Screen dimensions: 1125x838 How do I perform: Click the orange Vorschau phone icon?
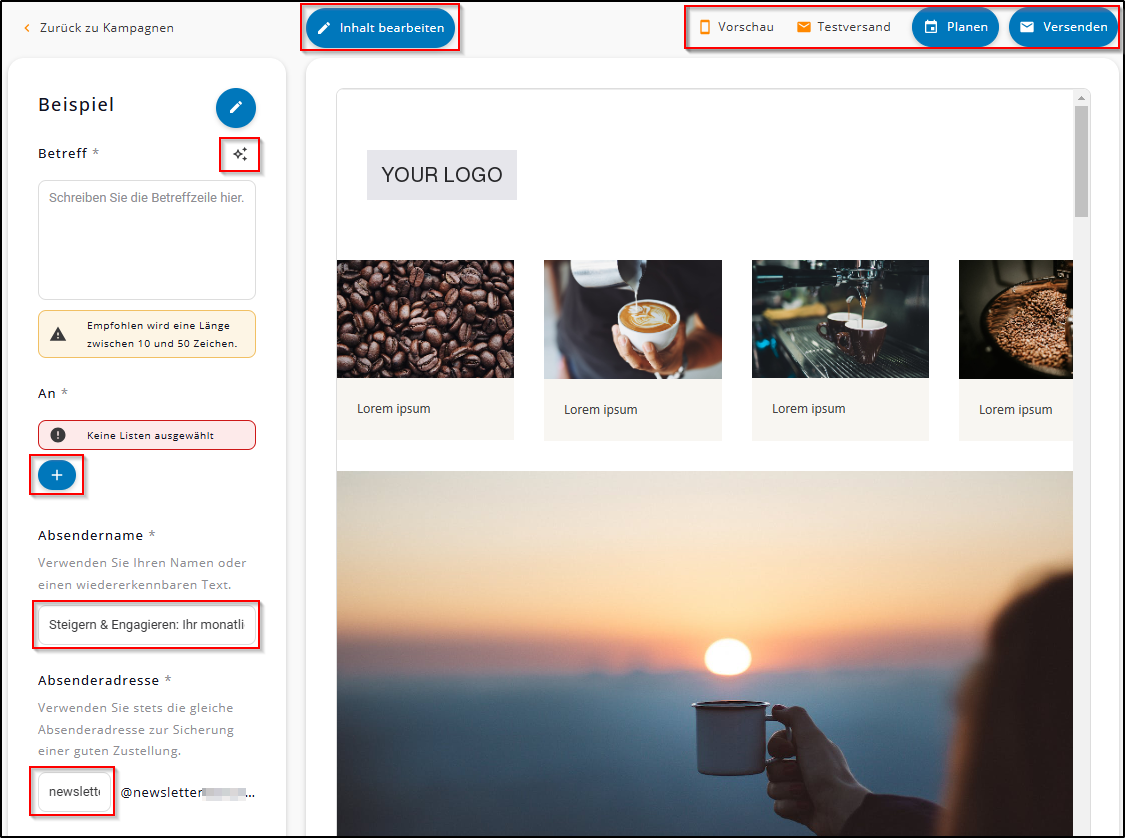705,27
